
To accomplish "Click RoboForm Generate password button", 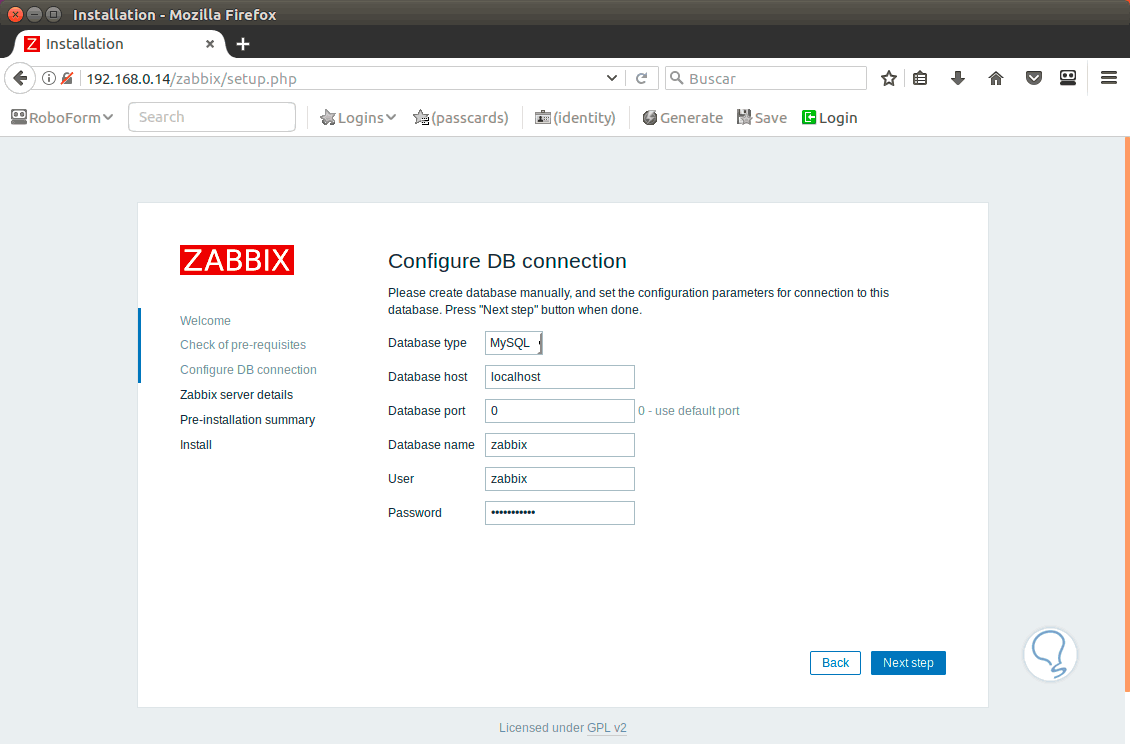I will click(x=682, y=118).
